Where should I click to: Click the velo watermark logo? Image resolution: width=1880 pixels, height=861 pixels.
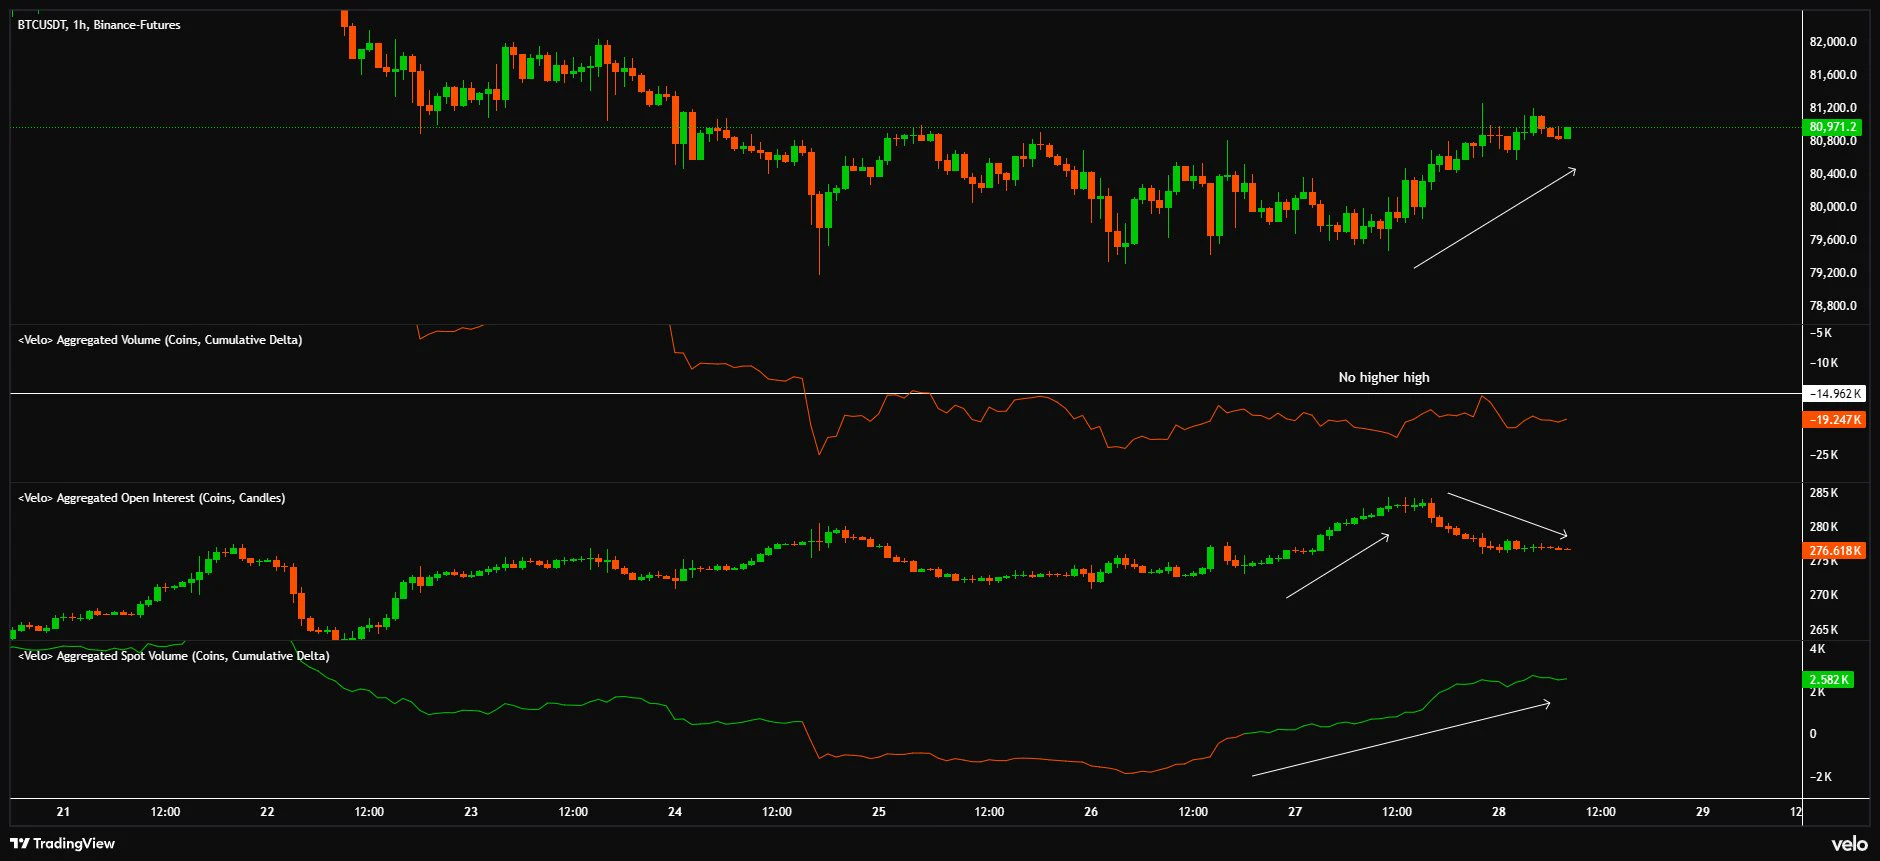1849,844
